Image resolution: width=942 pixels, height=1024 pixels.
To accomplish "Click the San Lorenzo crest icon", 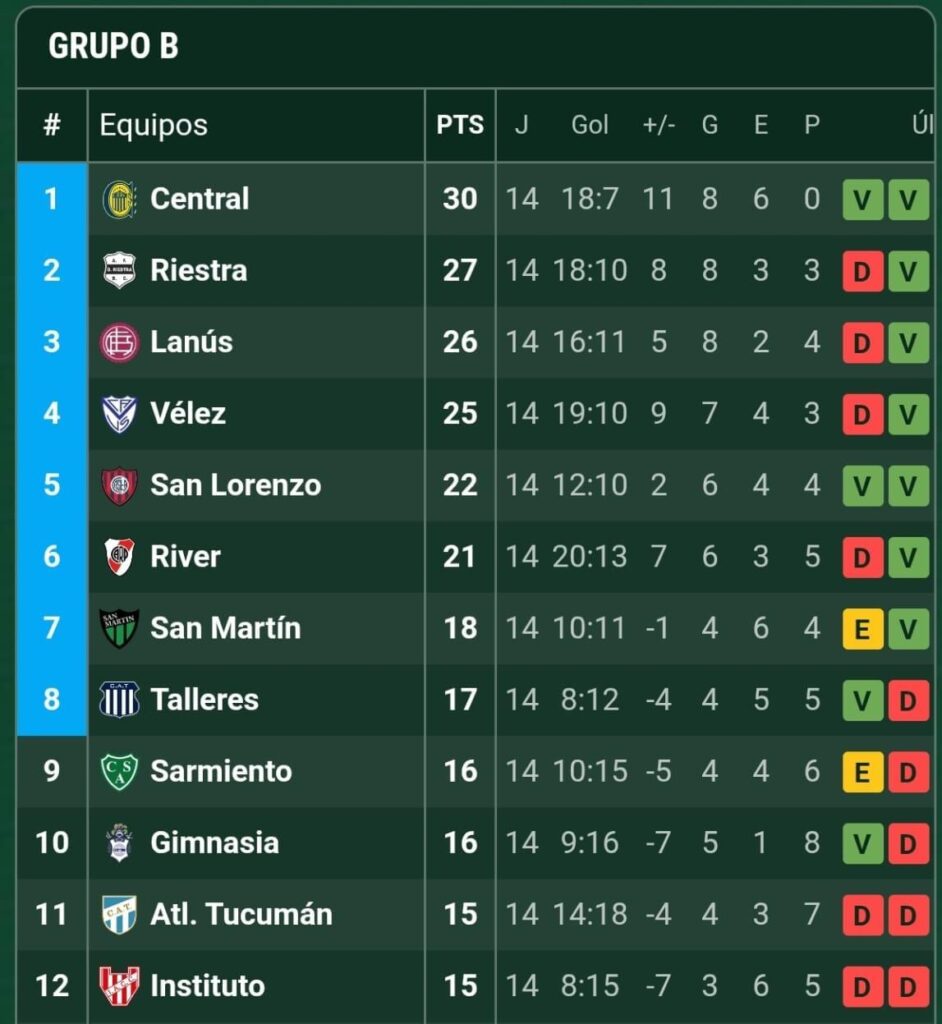I will 120,486.
